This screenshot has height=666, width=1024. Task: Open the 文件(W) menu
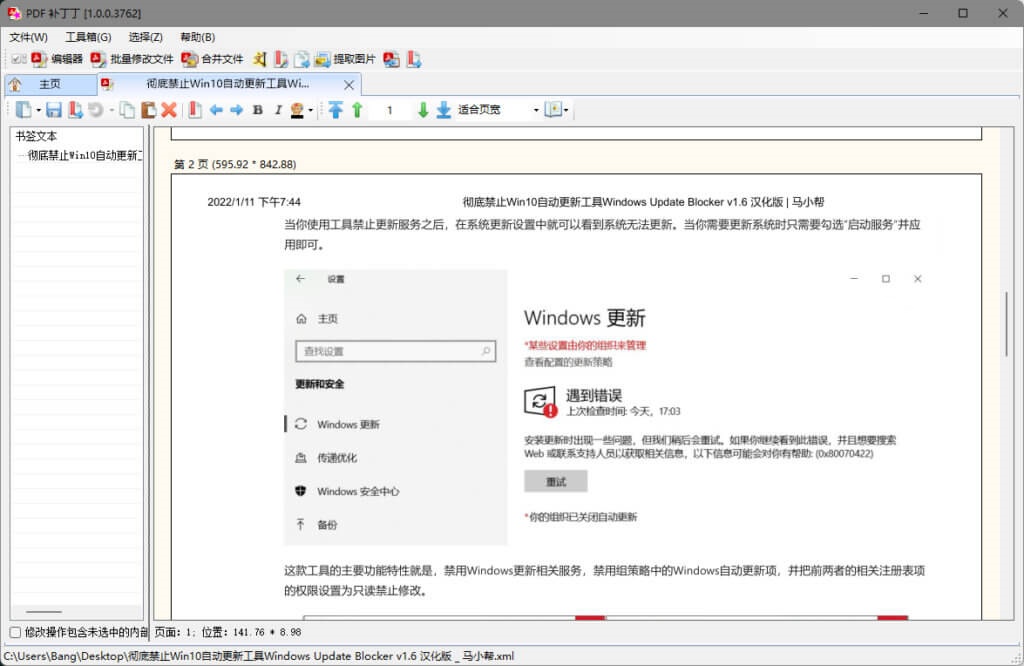pyautogui.click(x=29, y=37)
